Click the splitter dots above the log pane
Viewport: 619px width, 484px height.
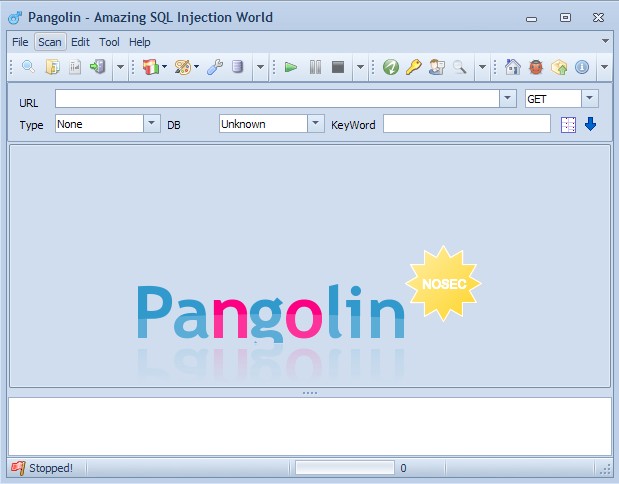tap(310, 393)
